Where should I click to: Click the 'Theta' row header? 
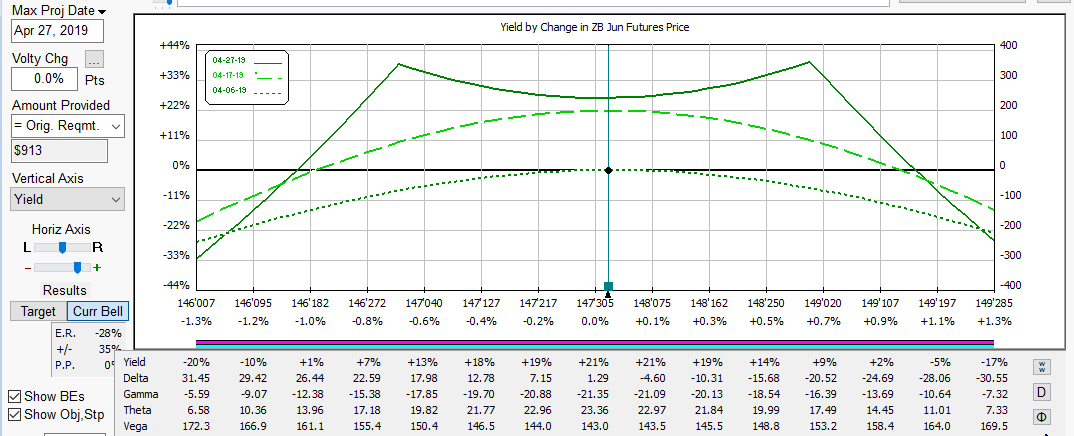136,411
